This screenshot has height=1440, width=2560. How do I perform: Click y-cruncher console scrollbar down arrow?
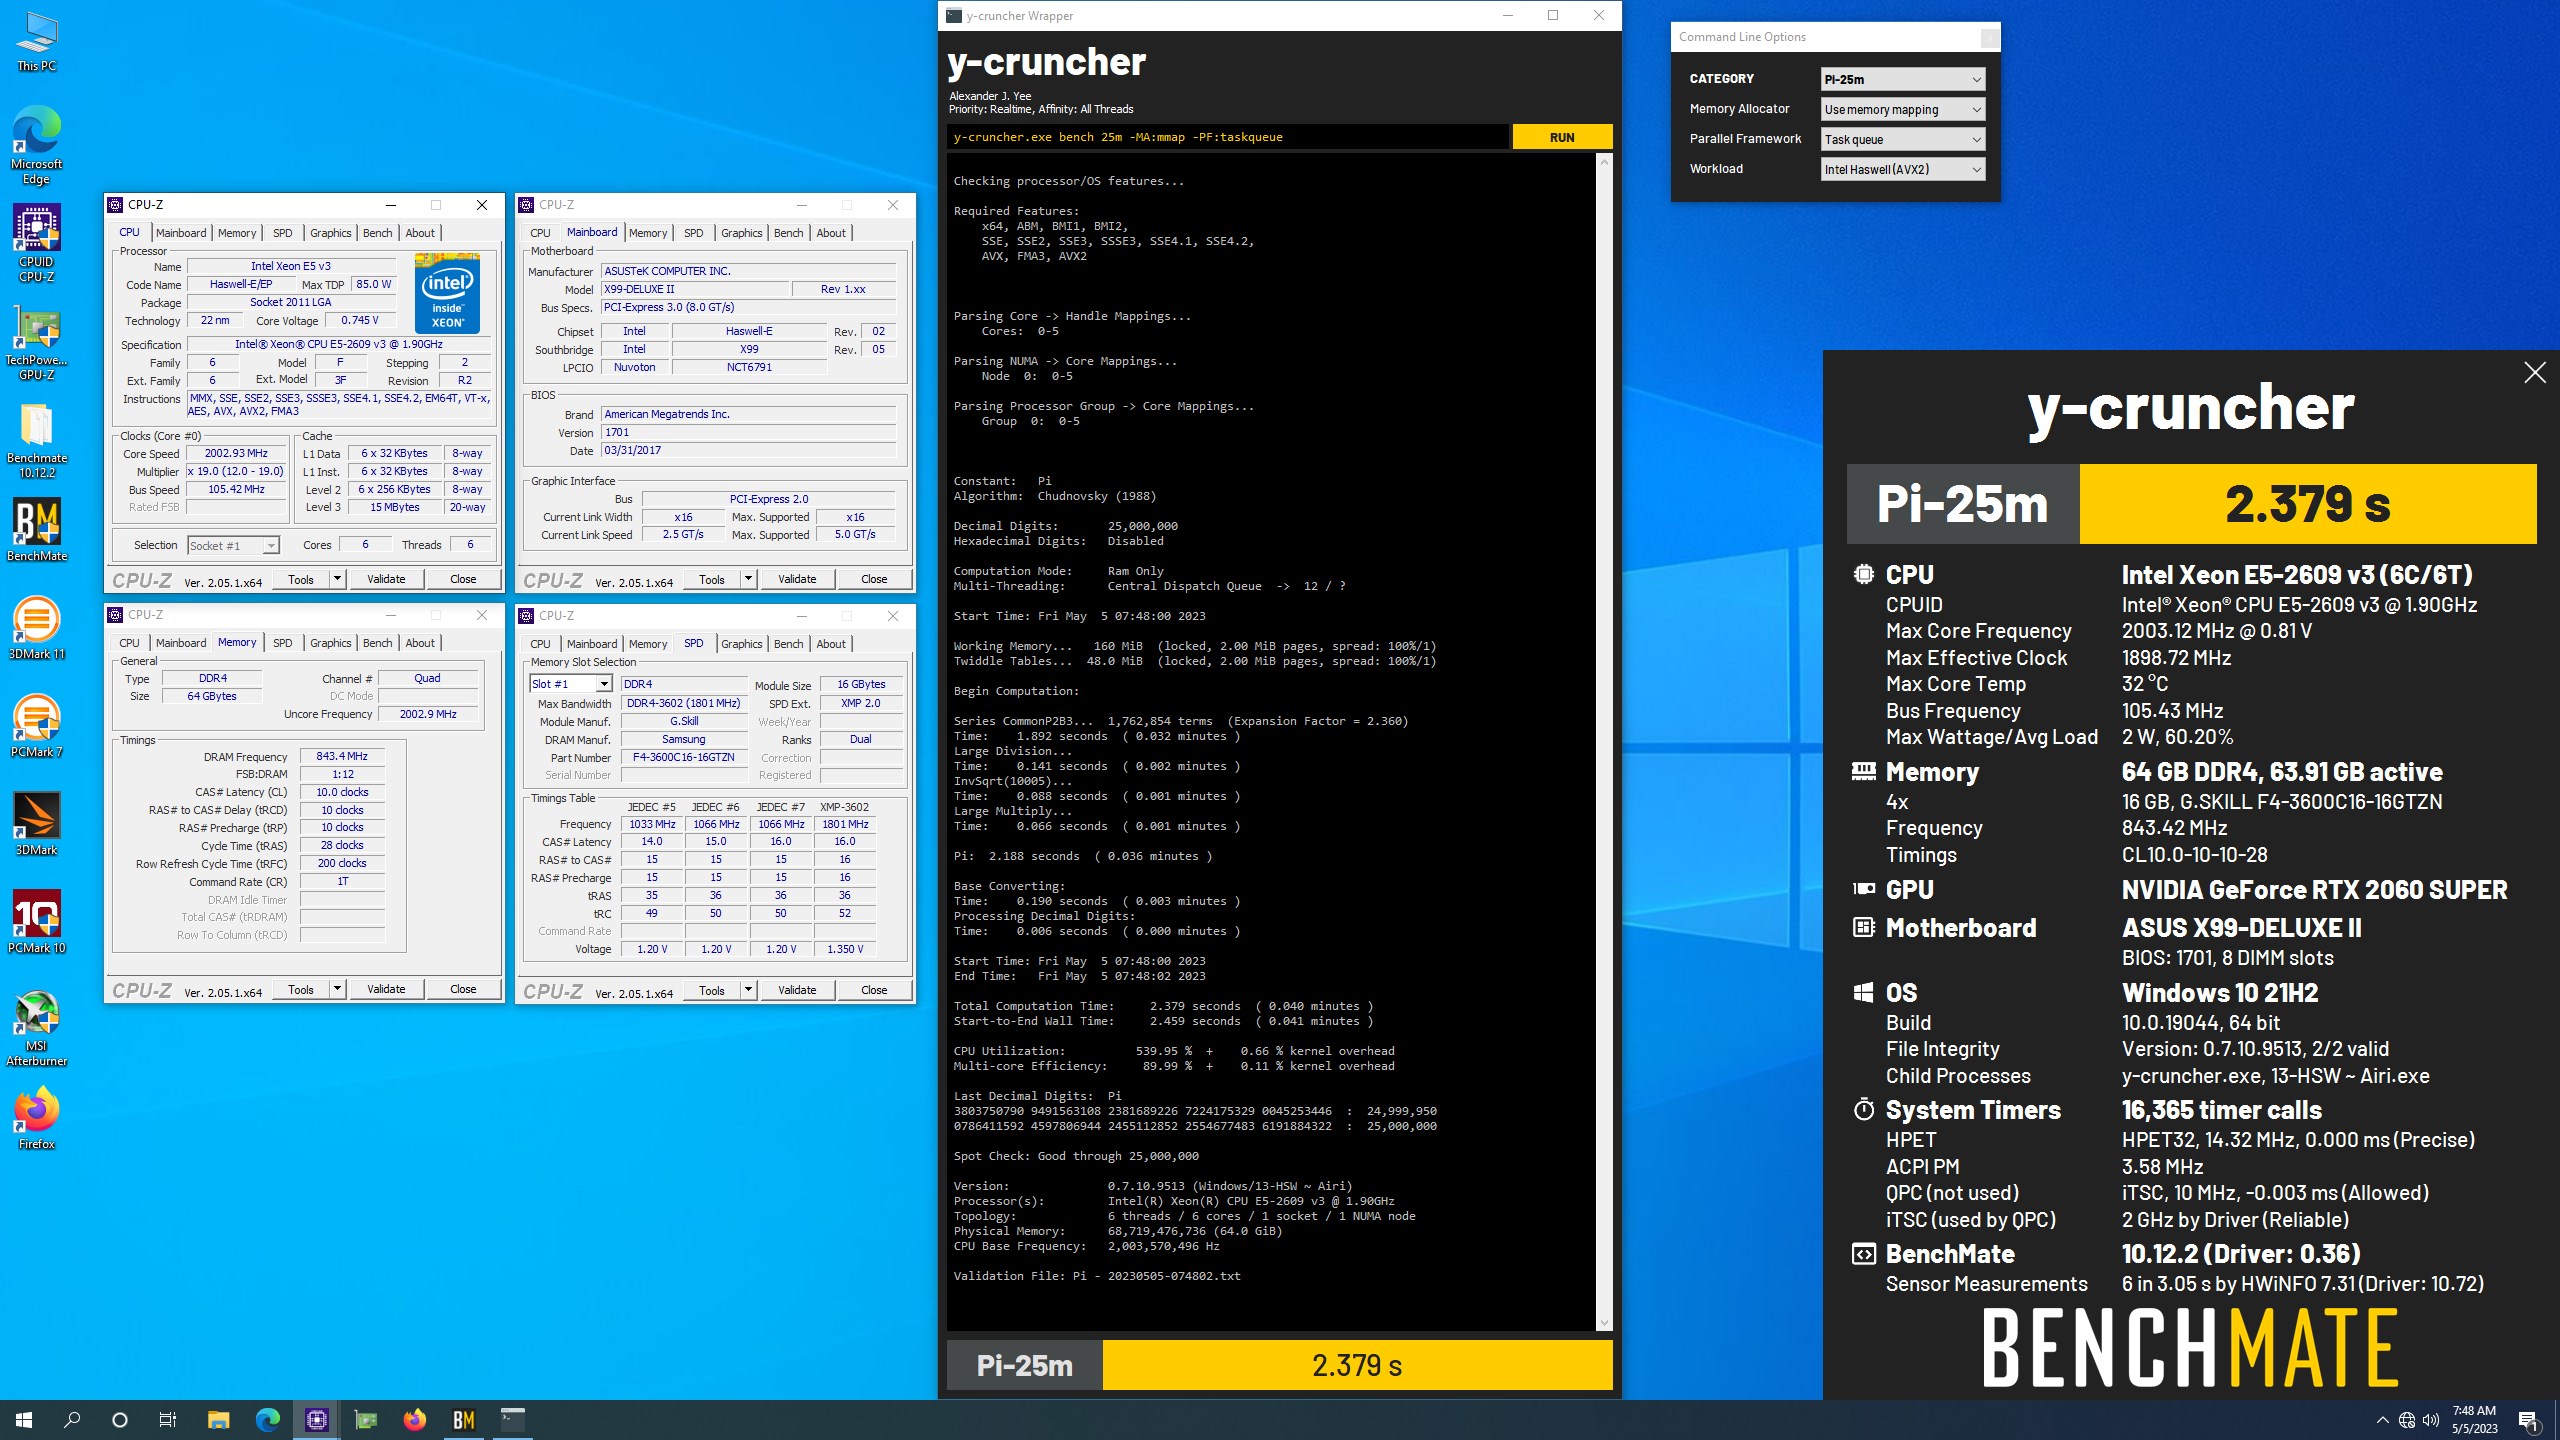1604,1323
